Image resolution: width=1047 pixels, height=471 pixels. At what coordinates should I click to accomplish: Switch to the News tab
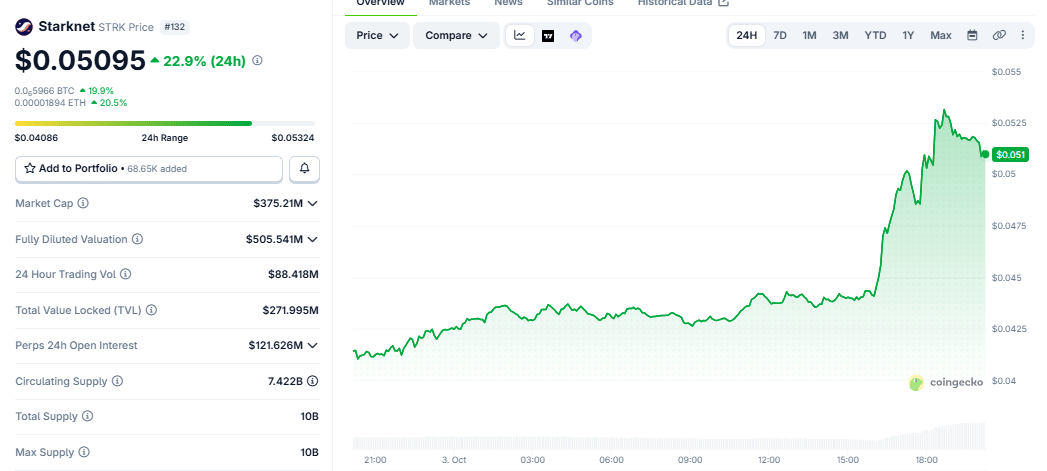(508, 3)
